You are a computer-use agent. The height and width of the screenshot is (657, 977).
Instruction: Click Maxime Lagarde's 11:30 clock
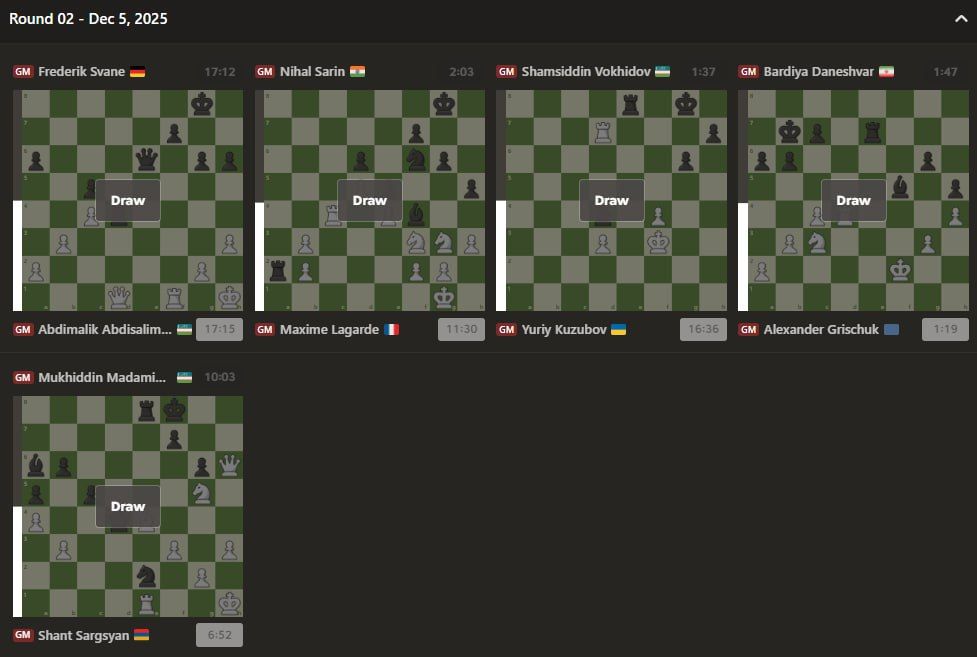[460, 329]
